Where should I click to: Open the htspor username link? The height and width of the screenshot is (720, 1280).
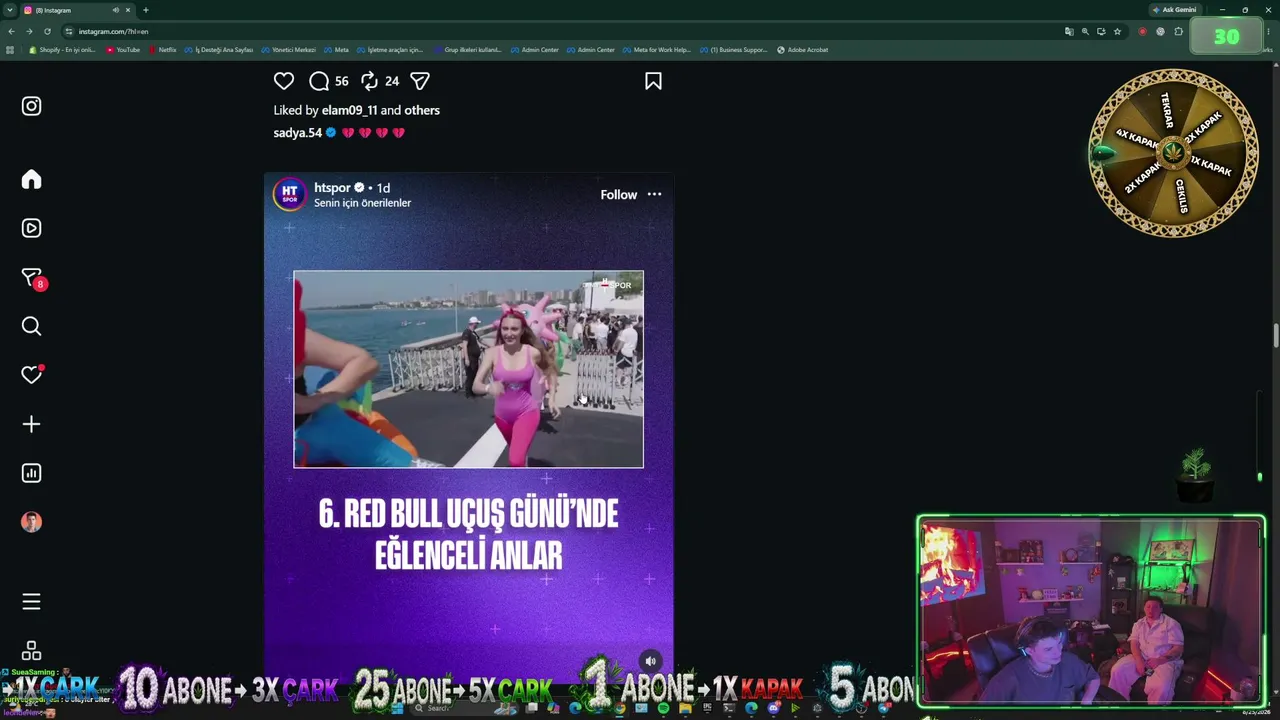point(332,188)
